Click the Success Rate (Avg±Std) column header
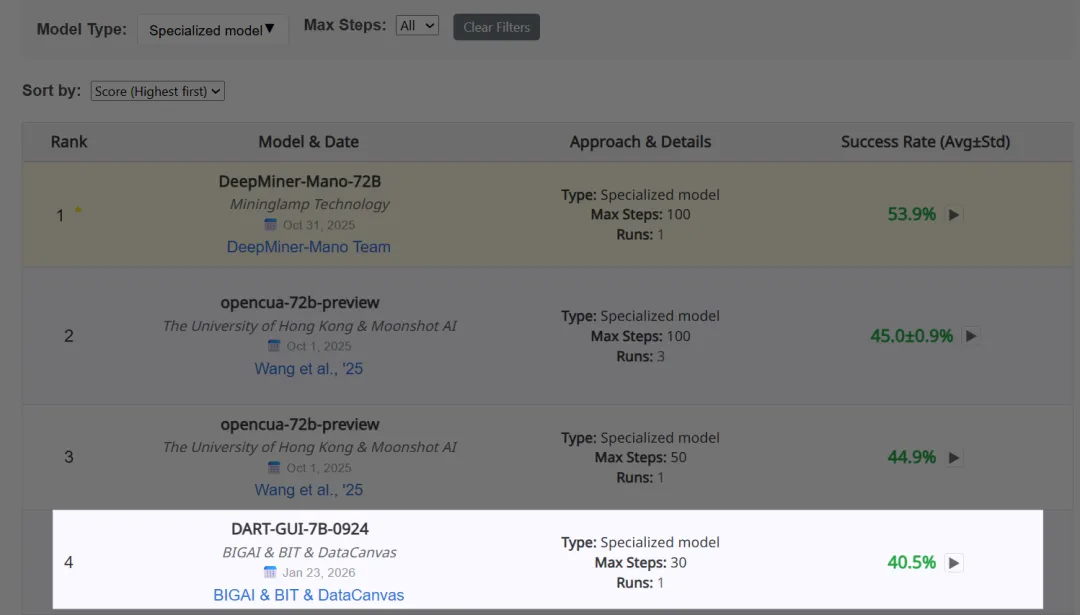This screenshot has height=615, width=1080. point(925,142)
